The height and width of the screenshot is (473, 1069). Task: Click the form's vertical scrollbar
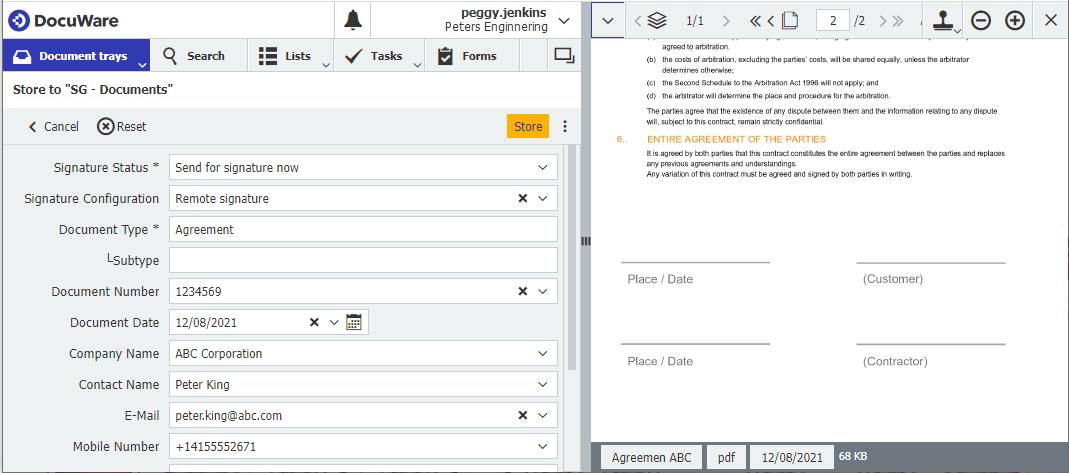click(573, 258)
